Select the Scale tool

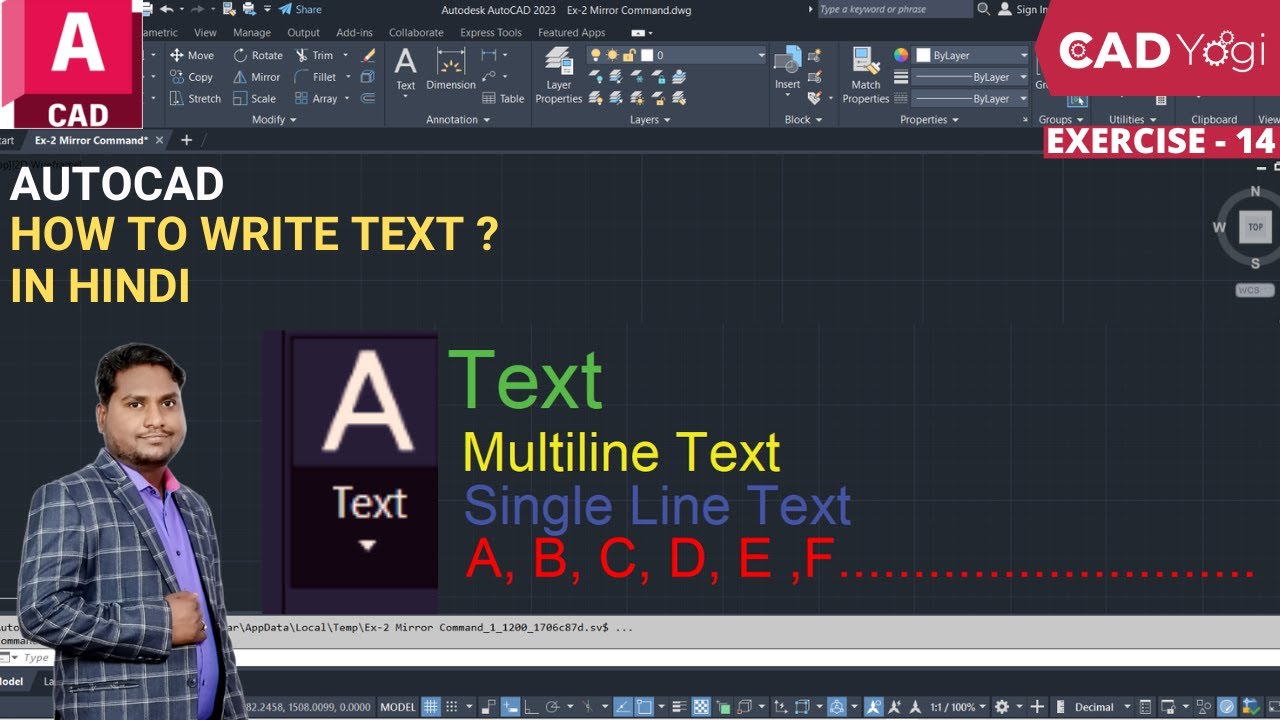[x=255, y=99]
